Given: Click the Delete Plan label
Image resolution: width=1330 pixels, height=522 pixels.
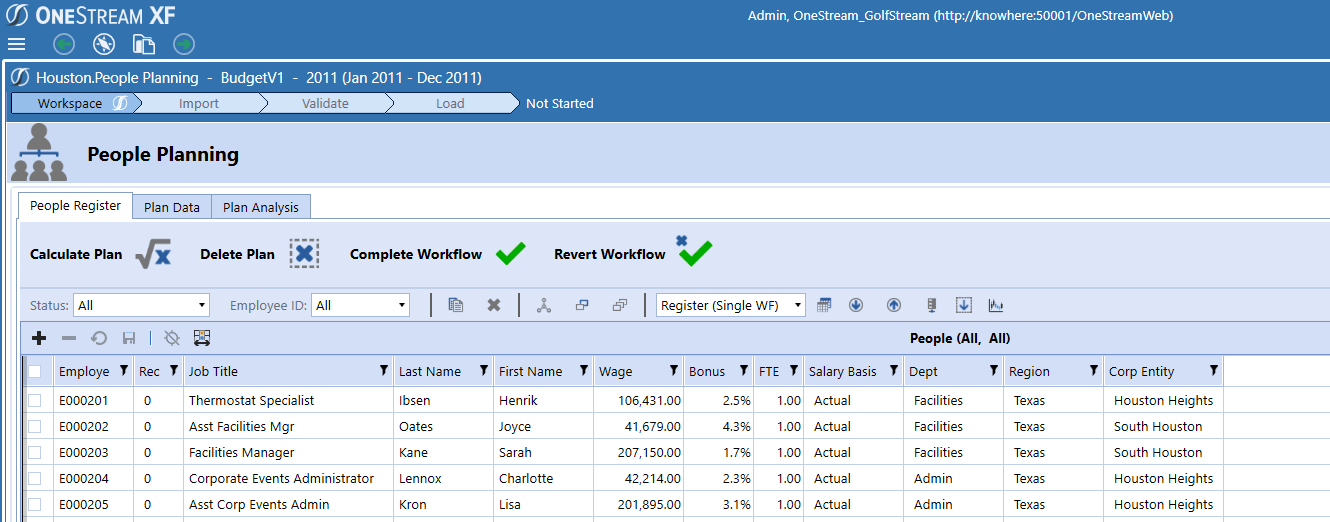Looking at the screenshot, I should [x=237, y=254].
